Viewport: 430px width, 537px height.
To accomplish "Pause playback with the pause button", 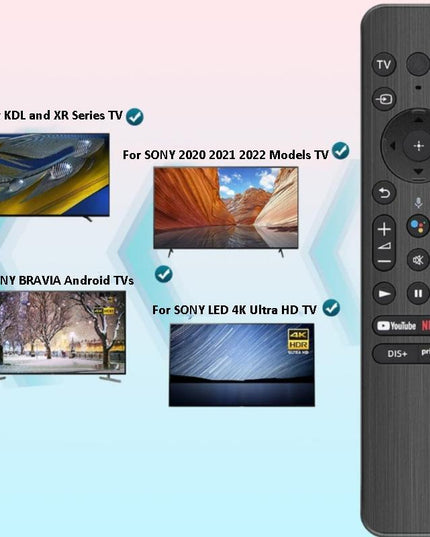I will pyautogui.click(x=418, y=293).
